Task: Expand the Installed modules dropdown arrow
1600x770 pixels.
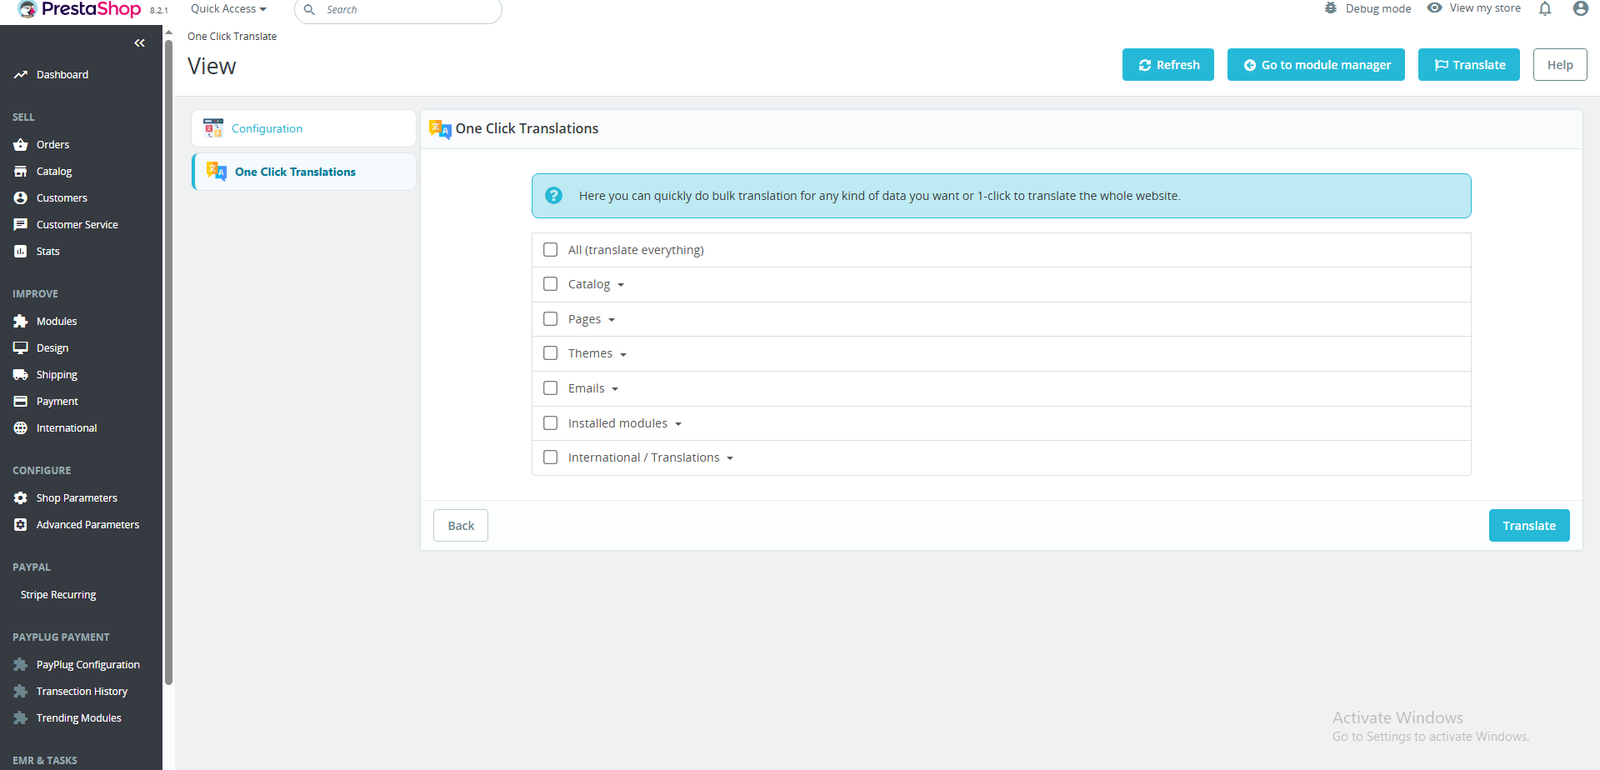Action: (678, 424)
